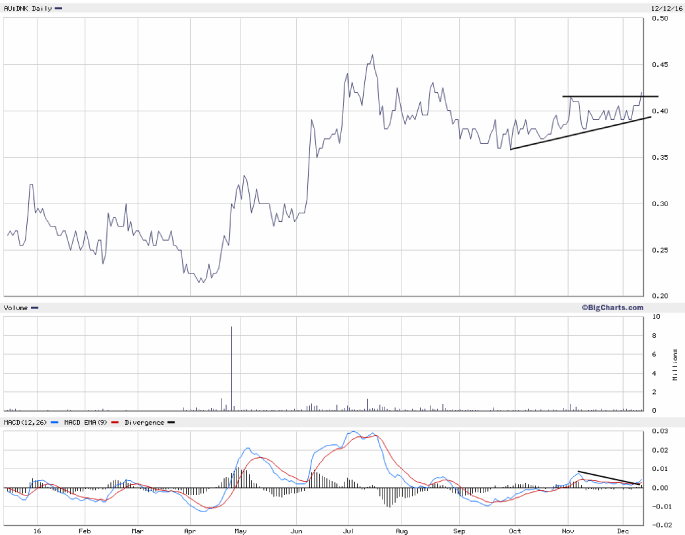Click the Volume legend marker
This screenshot has height=535, width=685.
point(35,308)
